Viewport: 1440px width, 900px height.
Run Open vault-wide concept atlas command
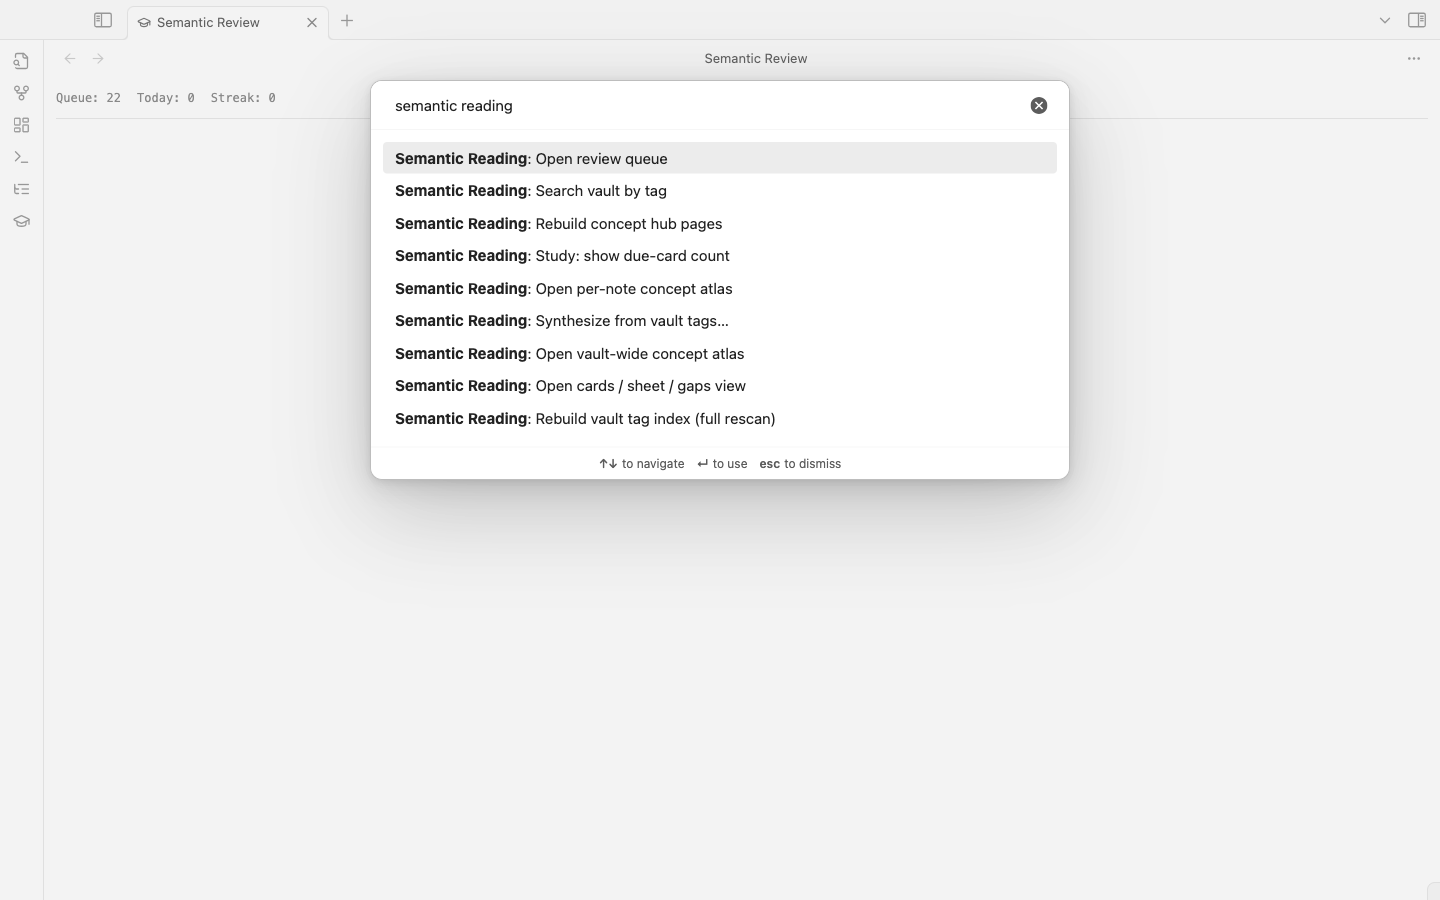720,354
